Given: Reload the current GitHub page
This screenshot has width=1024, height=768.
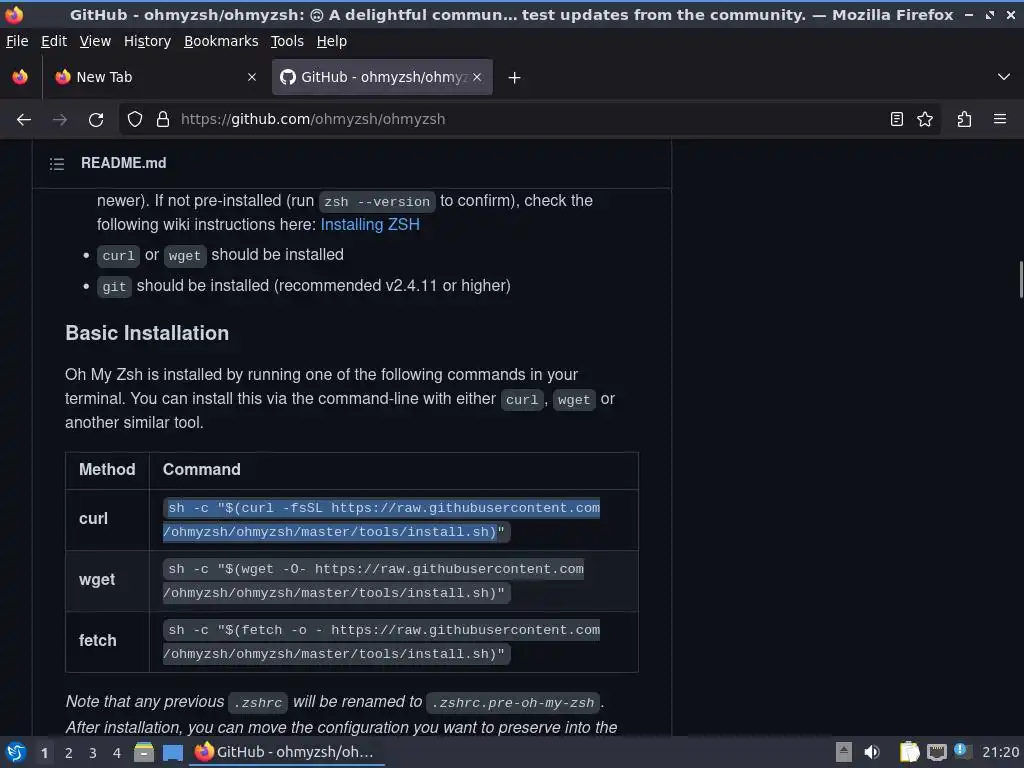Looking at the screenshot, I should point(96,120).
